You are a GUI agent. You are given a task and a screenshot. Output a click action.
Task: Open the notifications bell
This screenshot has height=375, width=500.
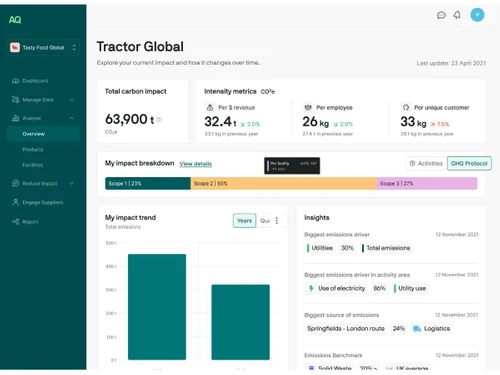[x=457, y=15]
